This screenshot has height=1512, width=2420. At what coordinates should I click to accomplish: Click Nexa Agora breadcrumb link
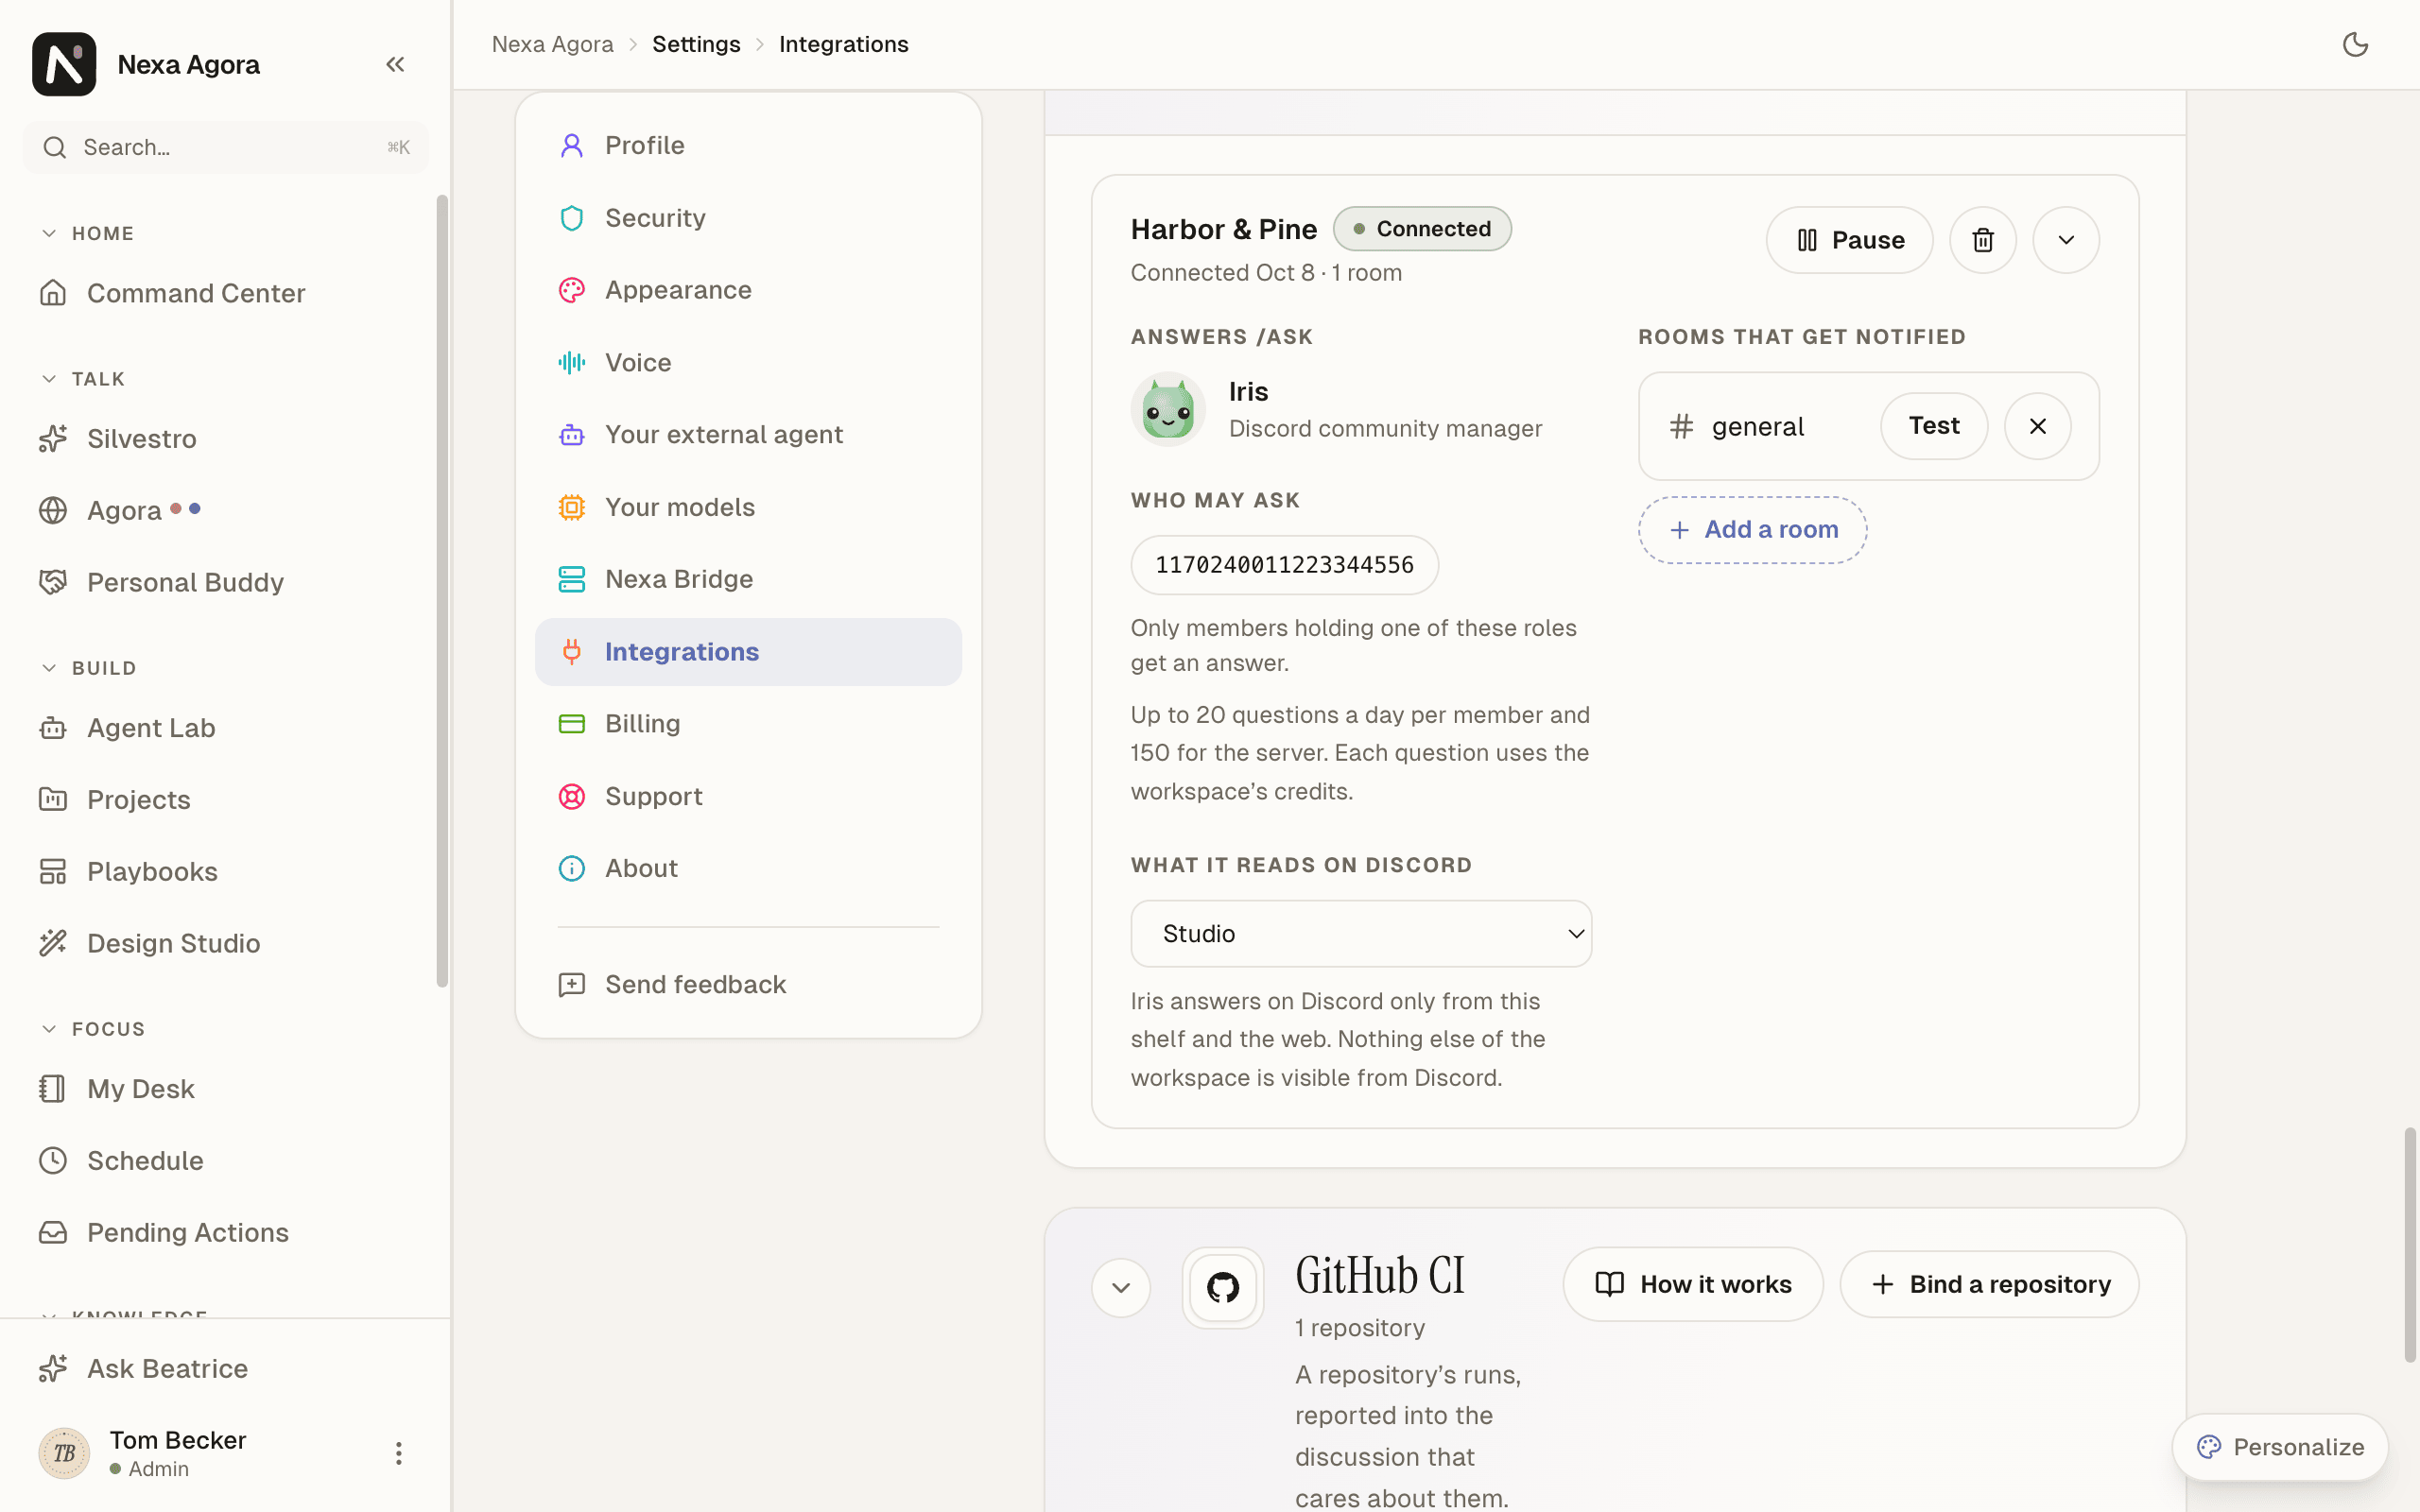pos(552,44)
